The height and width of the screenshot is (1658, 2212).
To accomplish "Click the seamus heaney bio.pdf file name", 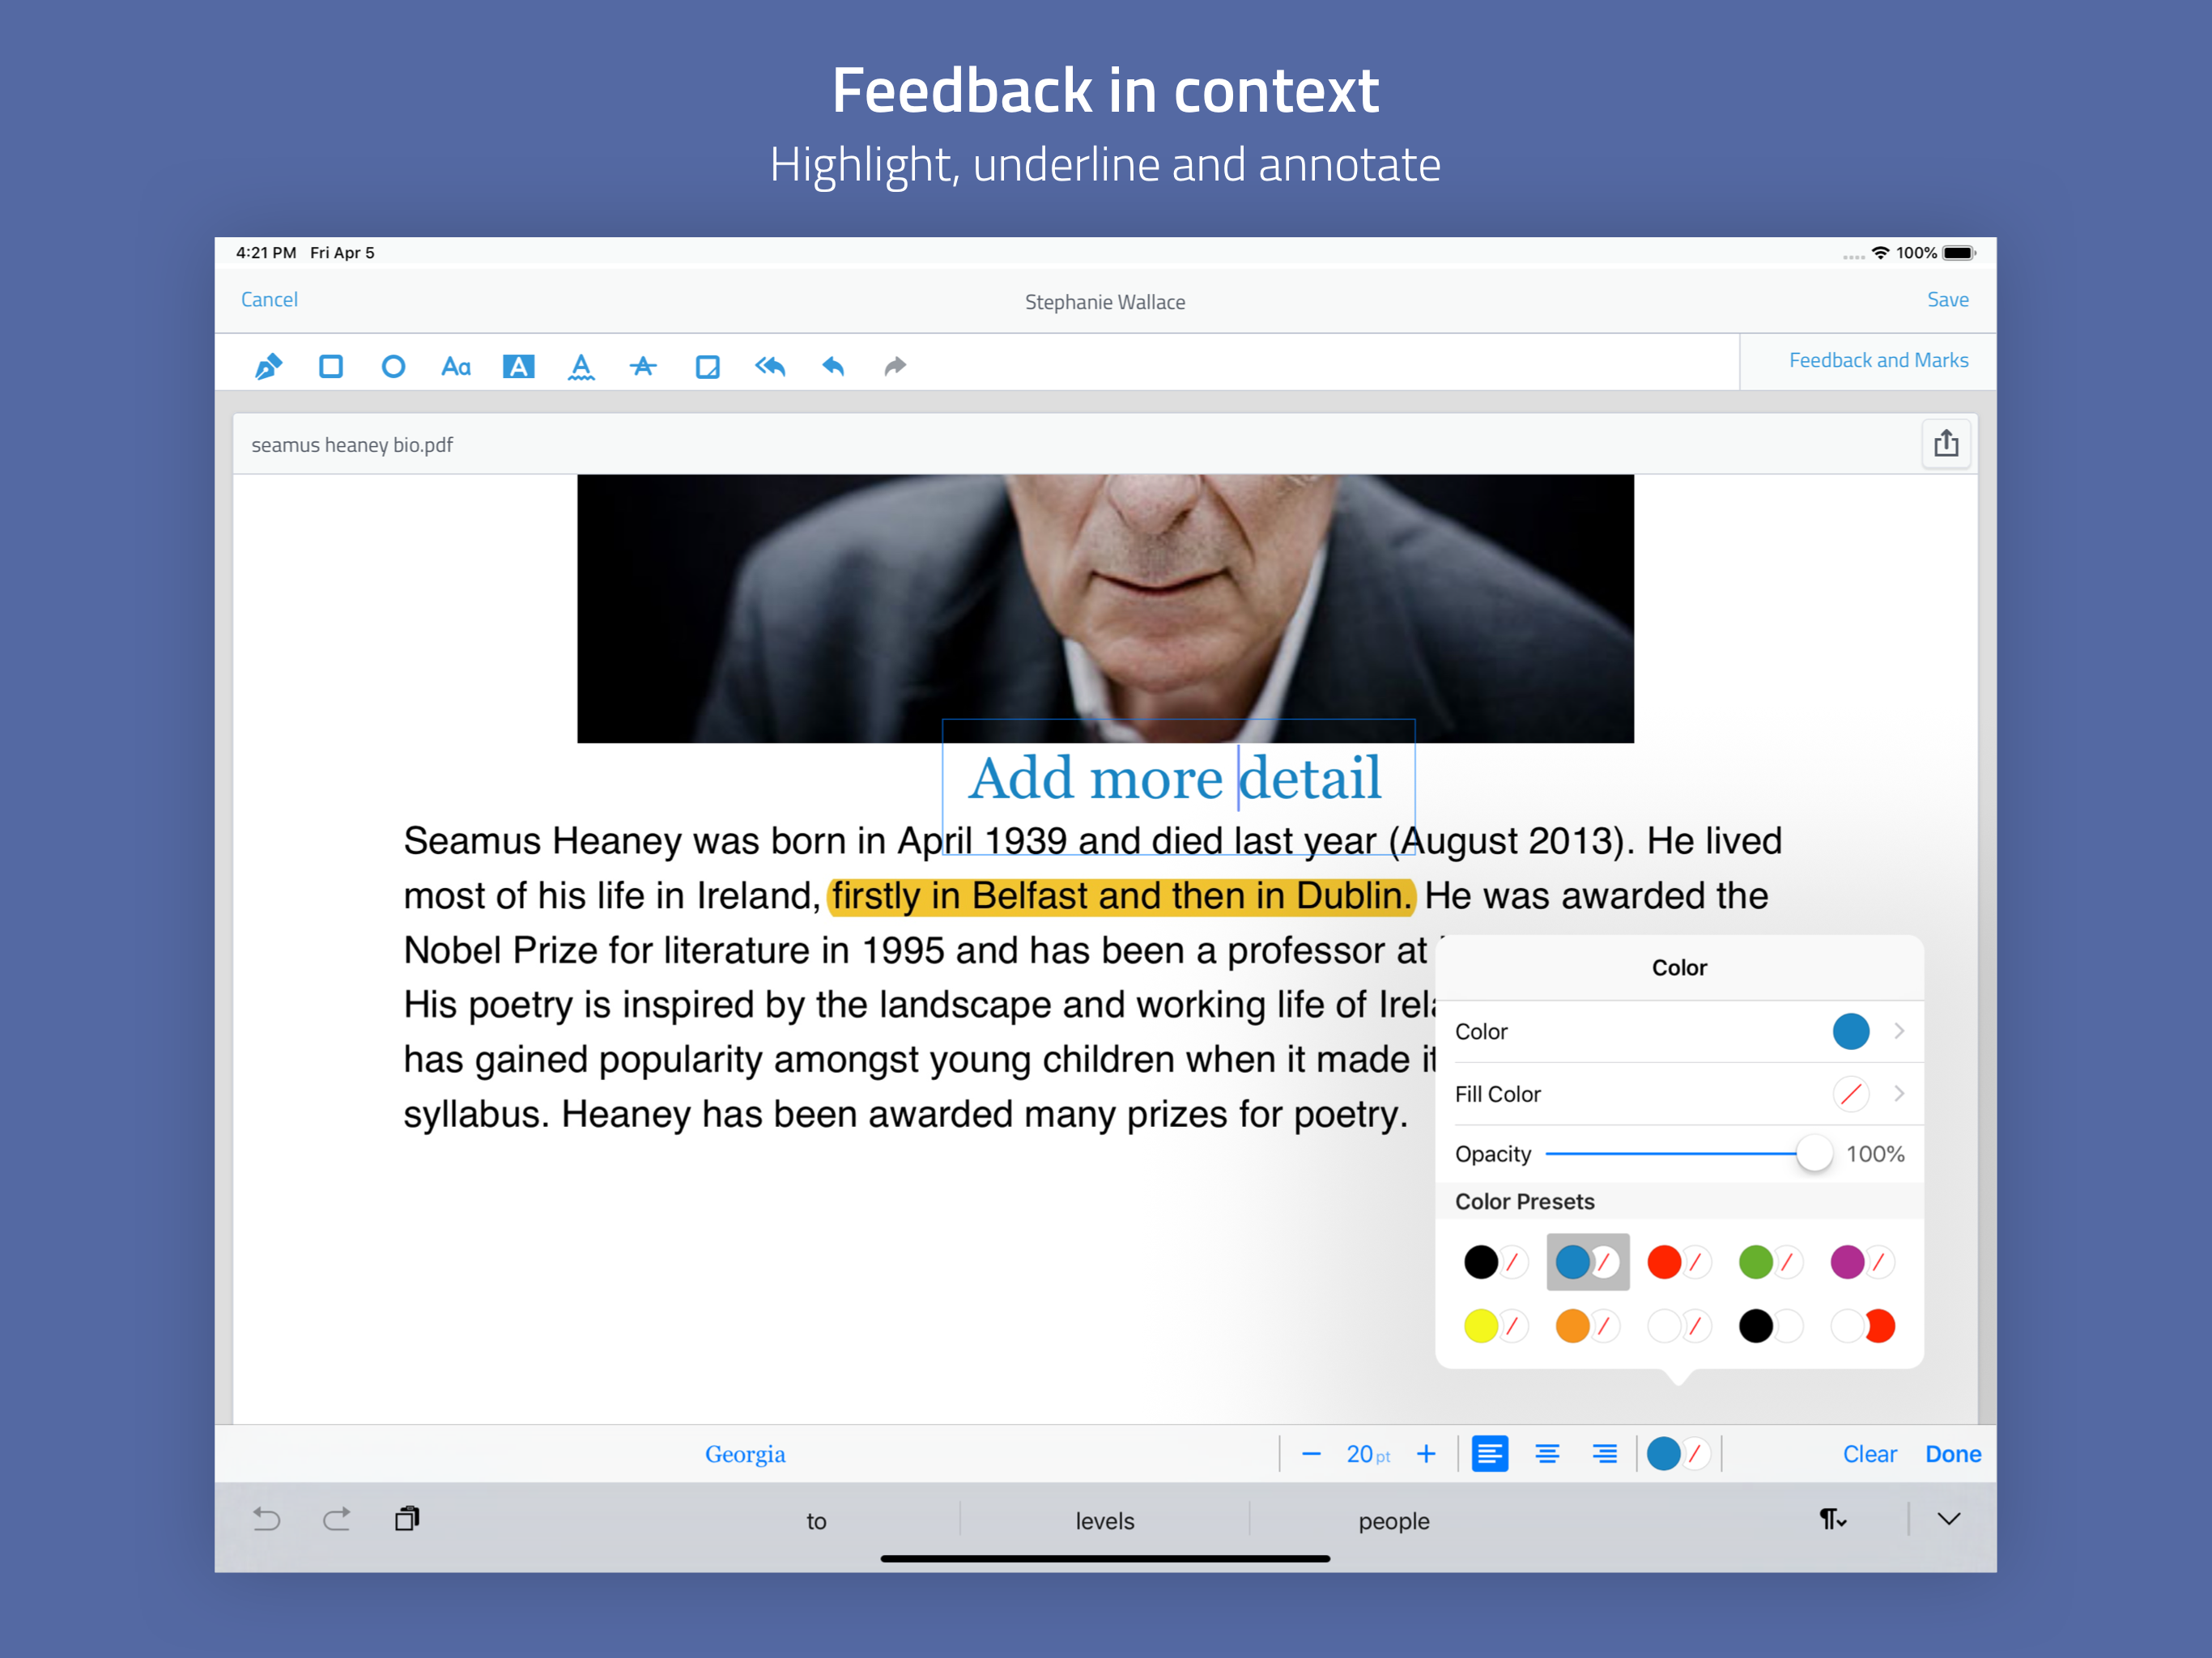I will click(352, 445).
